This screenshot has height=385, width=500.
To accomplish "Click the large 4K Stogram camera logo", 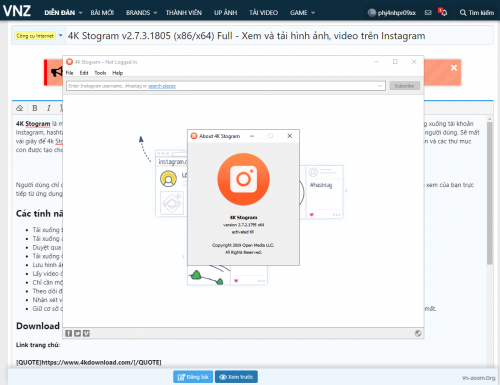I will click(x=243, y=179).
